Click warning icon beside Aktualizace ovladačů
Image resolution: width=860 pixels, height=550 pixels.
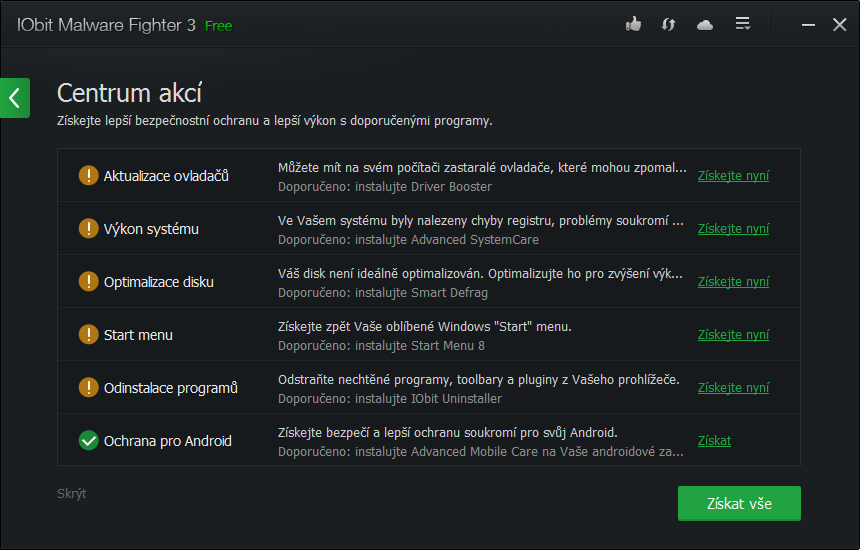[x=88, y=176]
